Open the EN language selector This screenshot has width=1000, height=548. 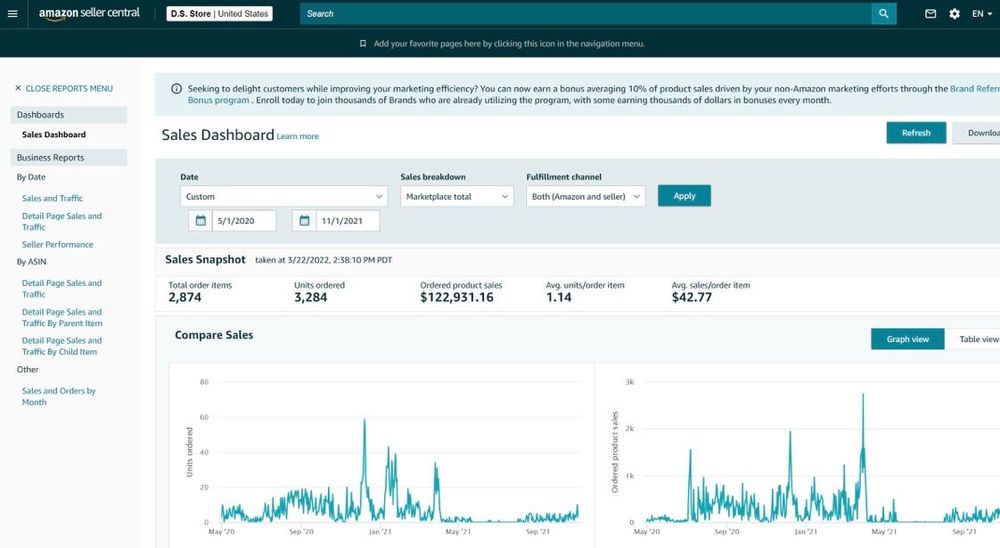pos(982,13)
